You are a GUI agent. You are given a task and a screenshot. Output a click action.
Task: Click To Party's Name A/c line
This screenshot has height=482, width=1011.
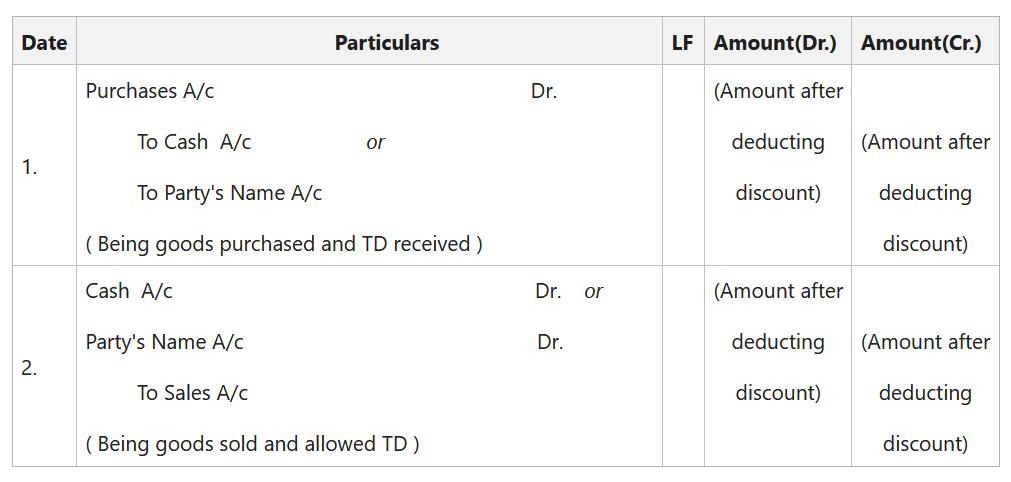[x=230, y=193]
